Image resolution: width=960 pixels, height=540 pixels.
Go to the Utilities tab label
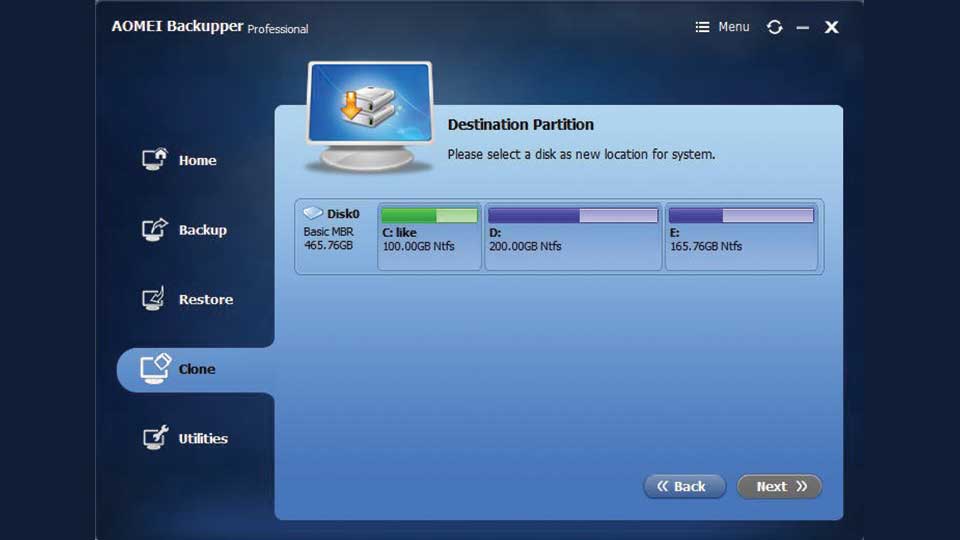point(203,438)
